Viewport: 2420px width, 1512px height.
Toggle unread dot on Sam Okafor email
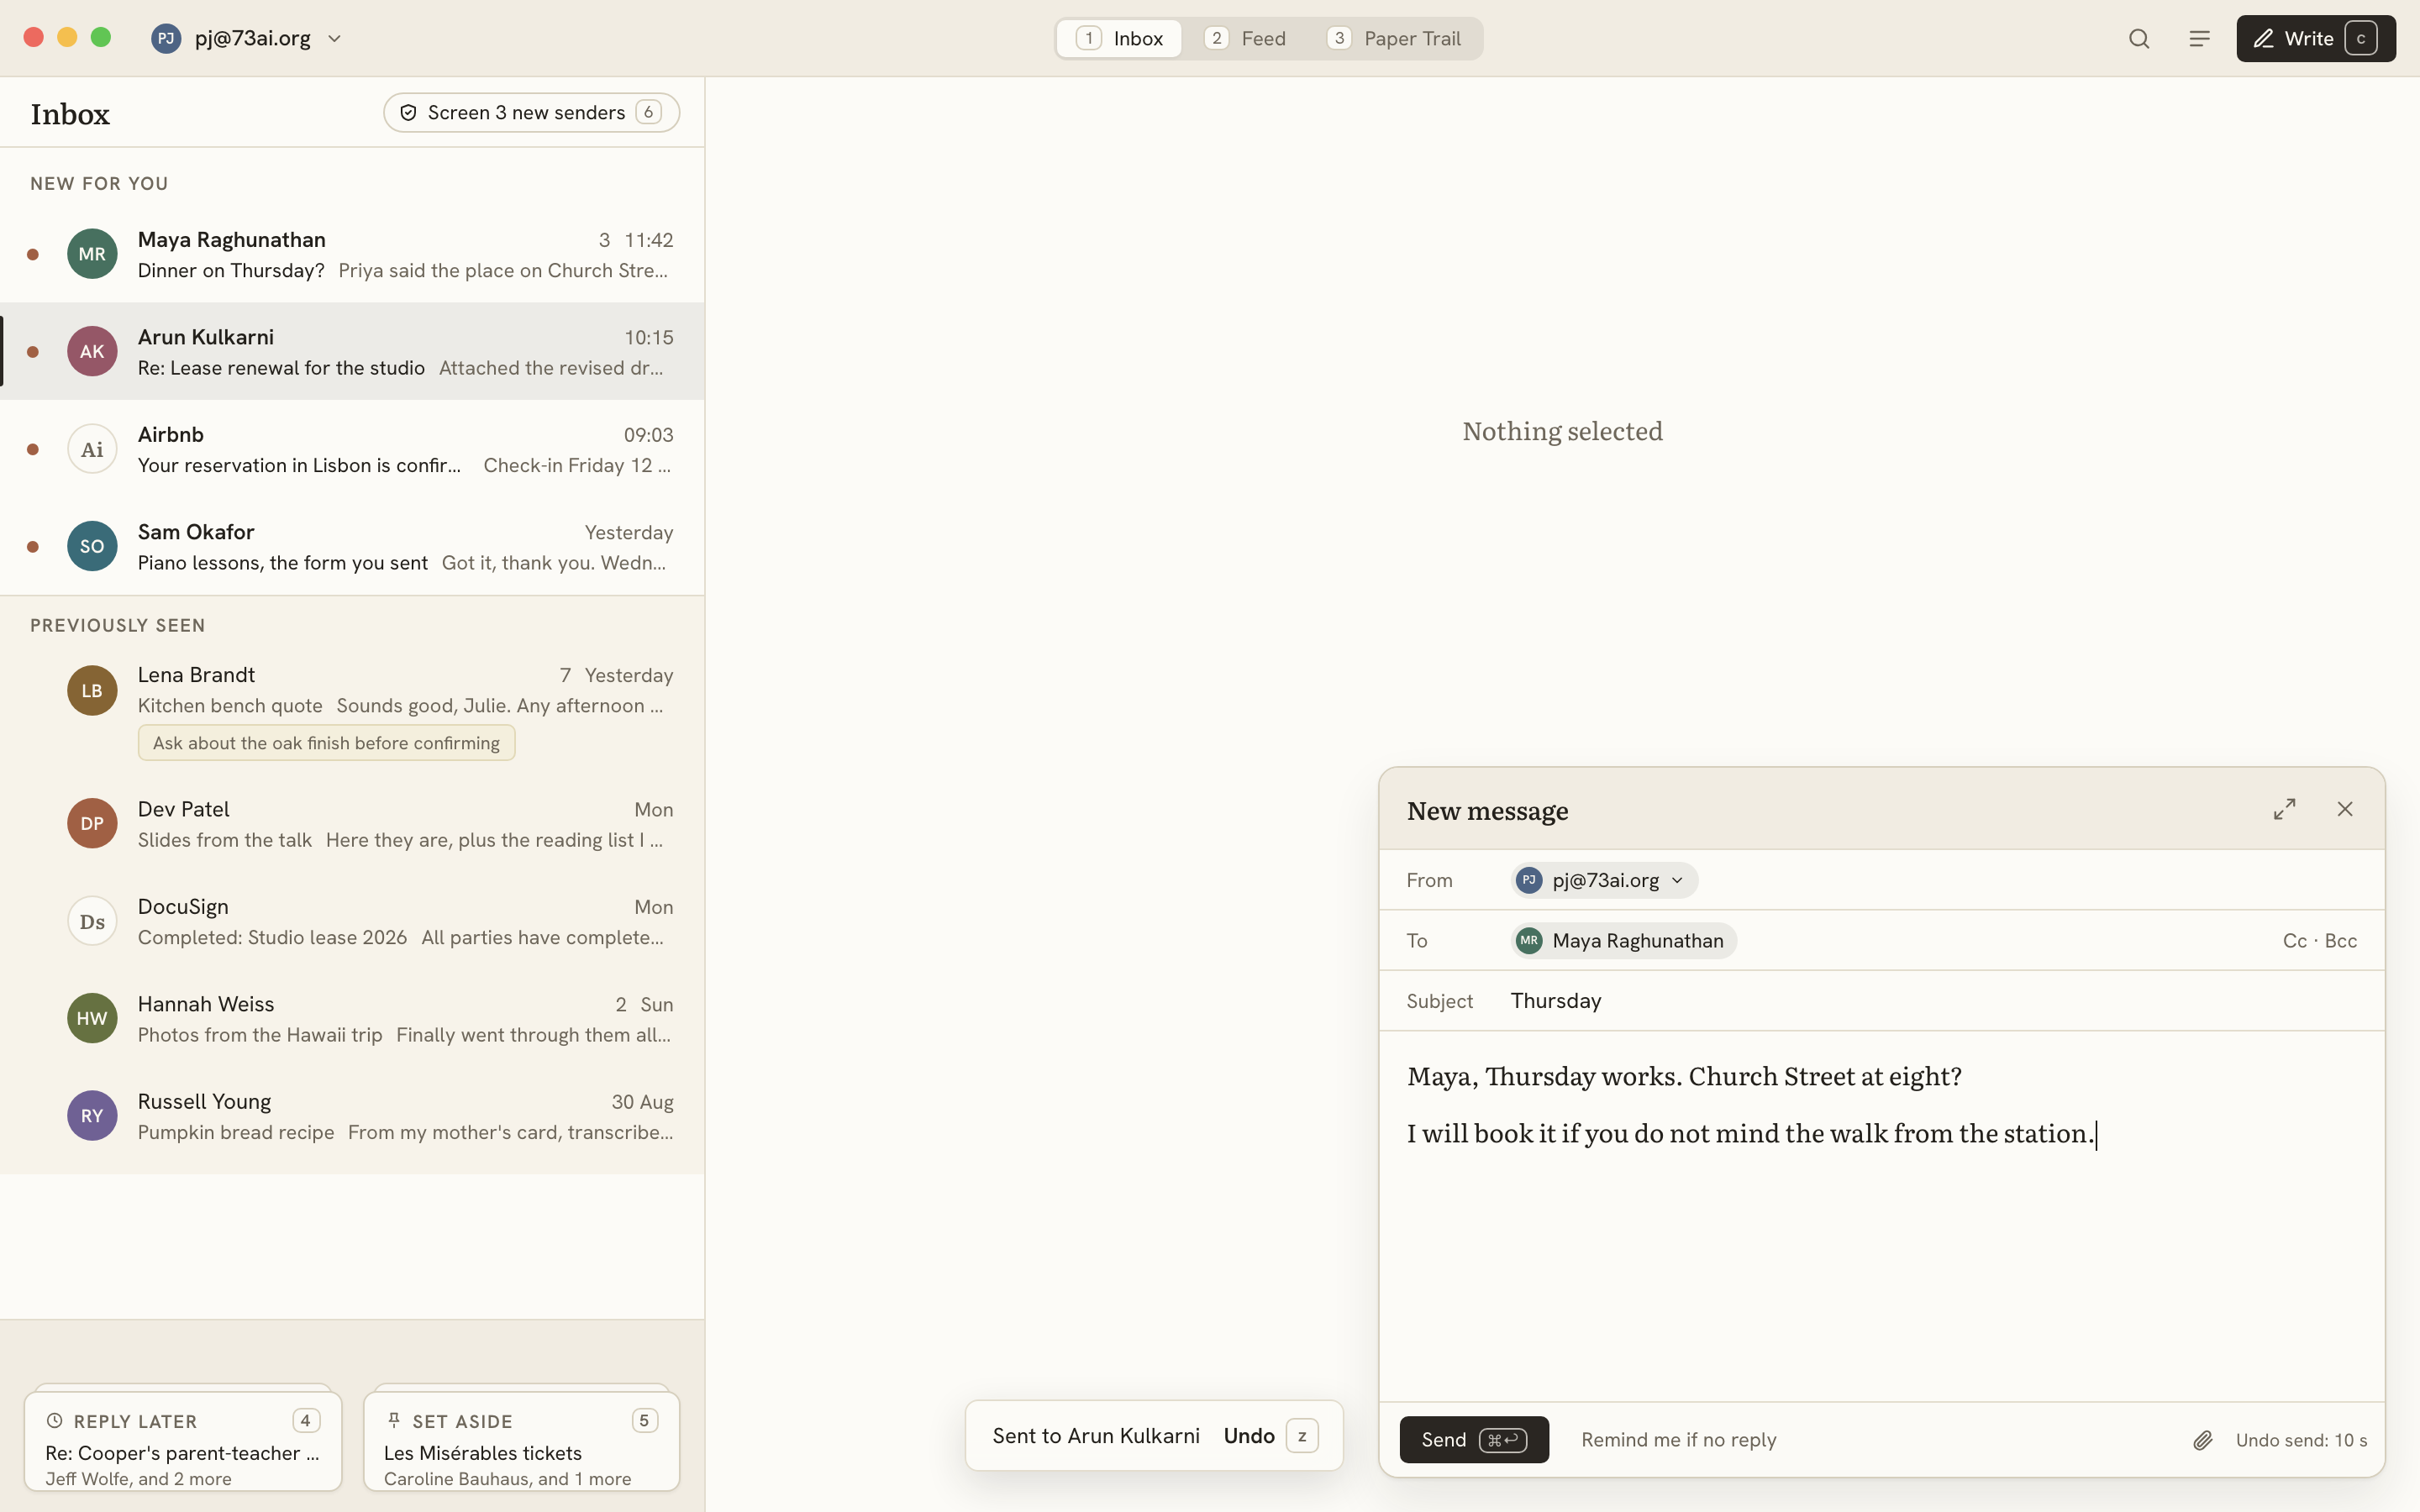33,547
